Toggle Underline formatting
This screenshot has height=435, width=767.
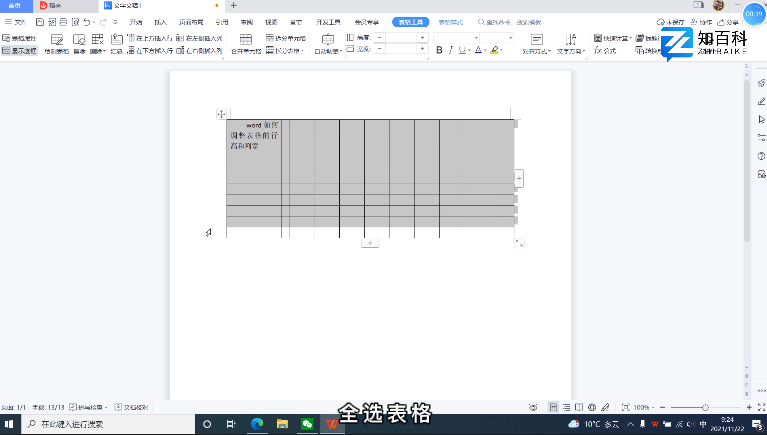[x=462, y=50]
